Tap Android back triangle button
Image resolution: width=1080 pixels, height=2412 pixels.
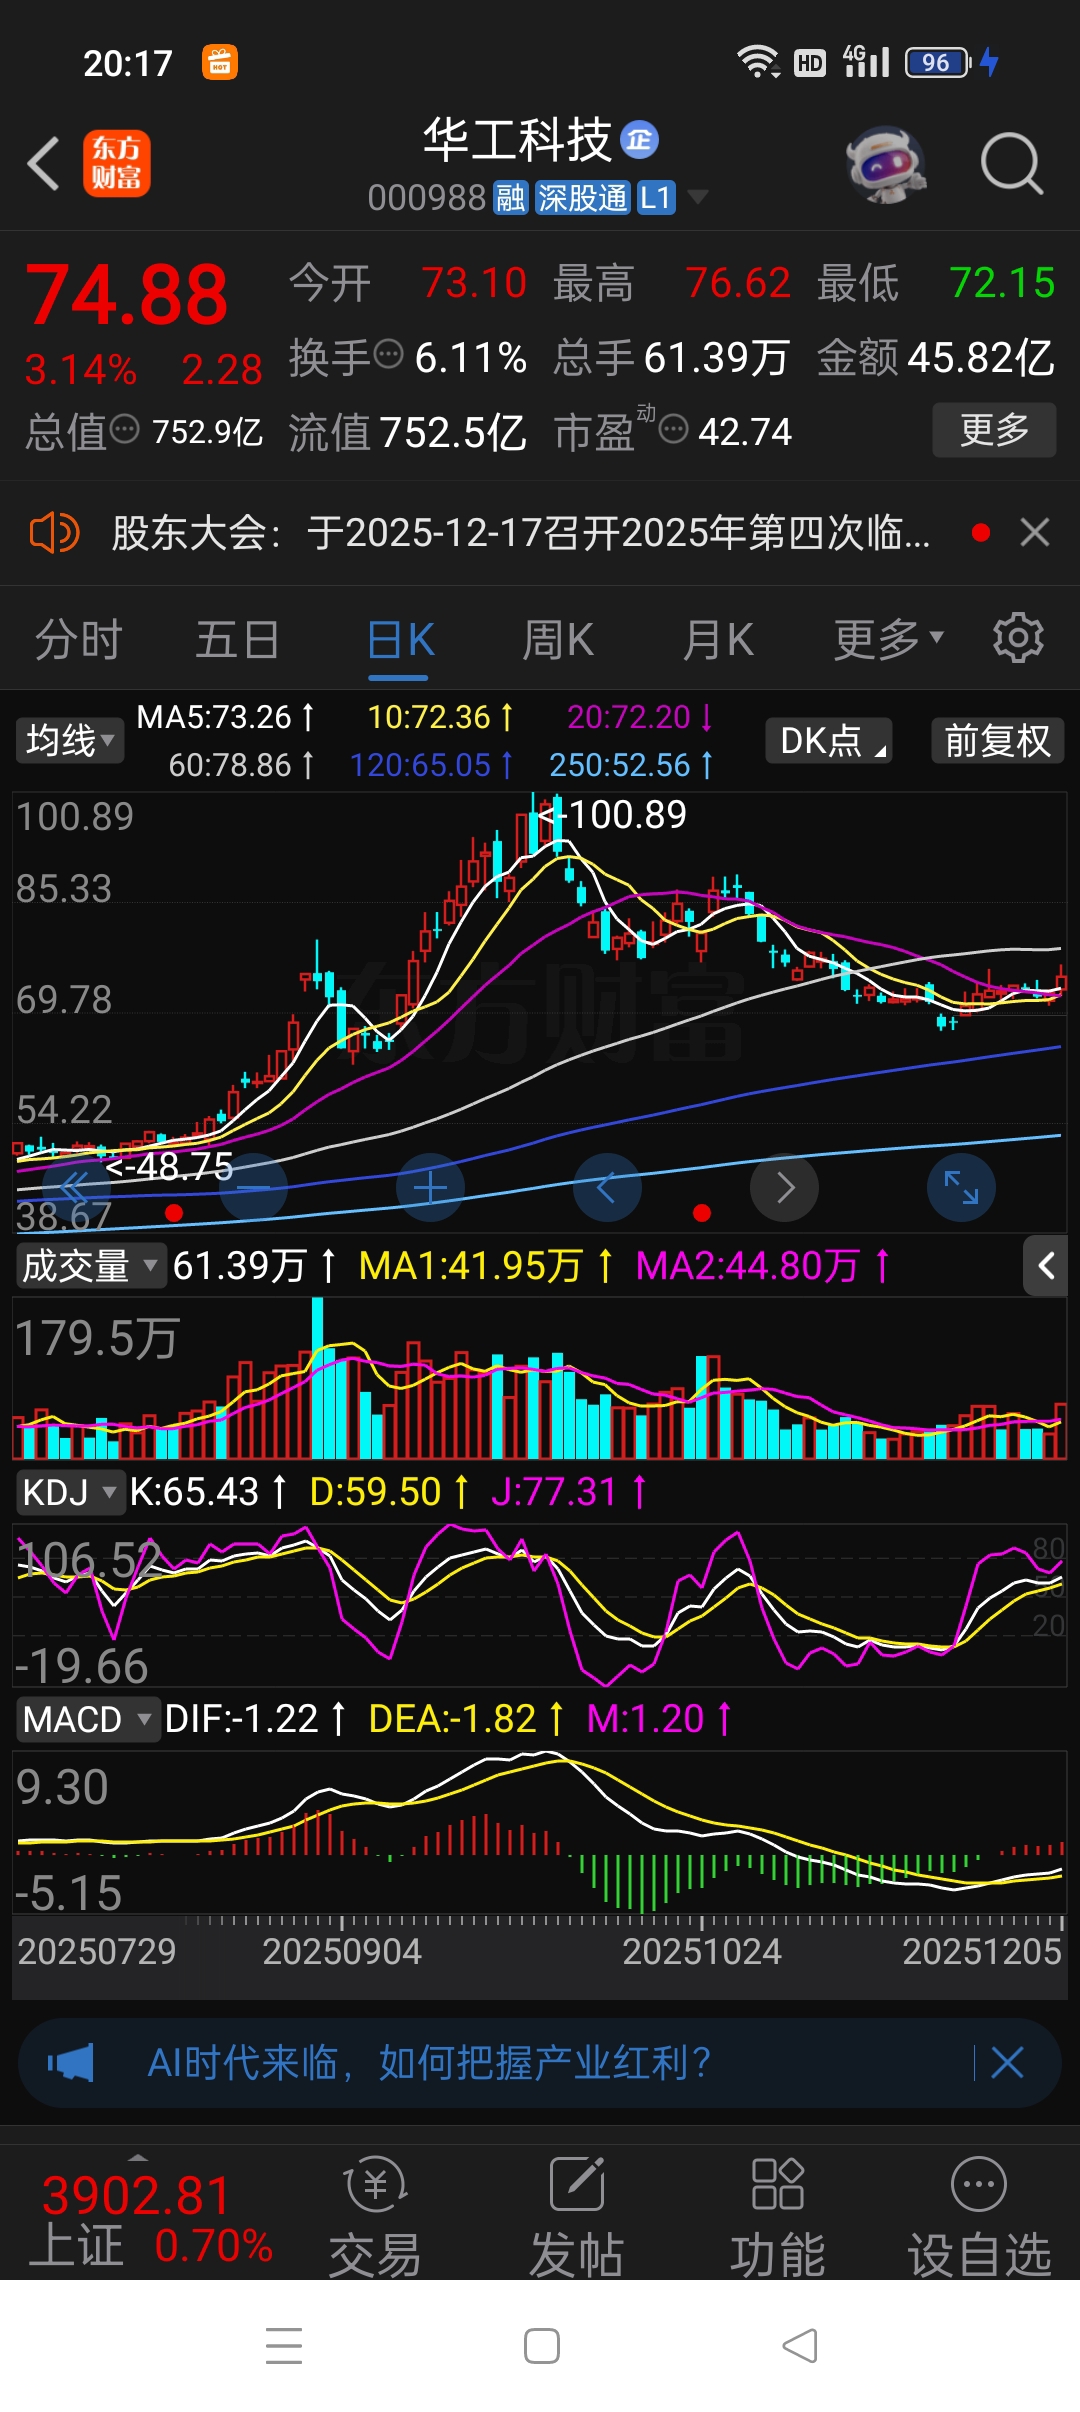(x=799, y=2346)
